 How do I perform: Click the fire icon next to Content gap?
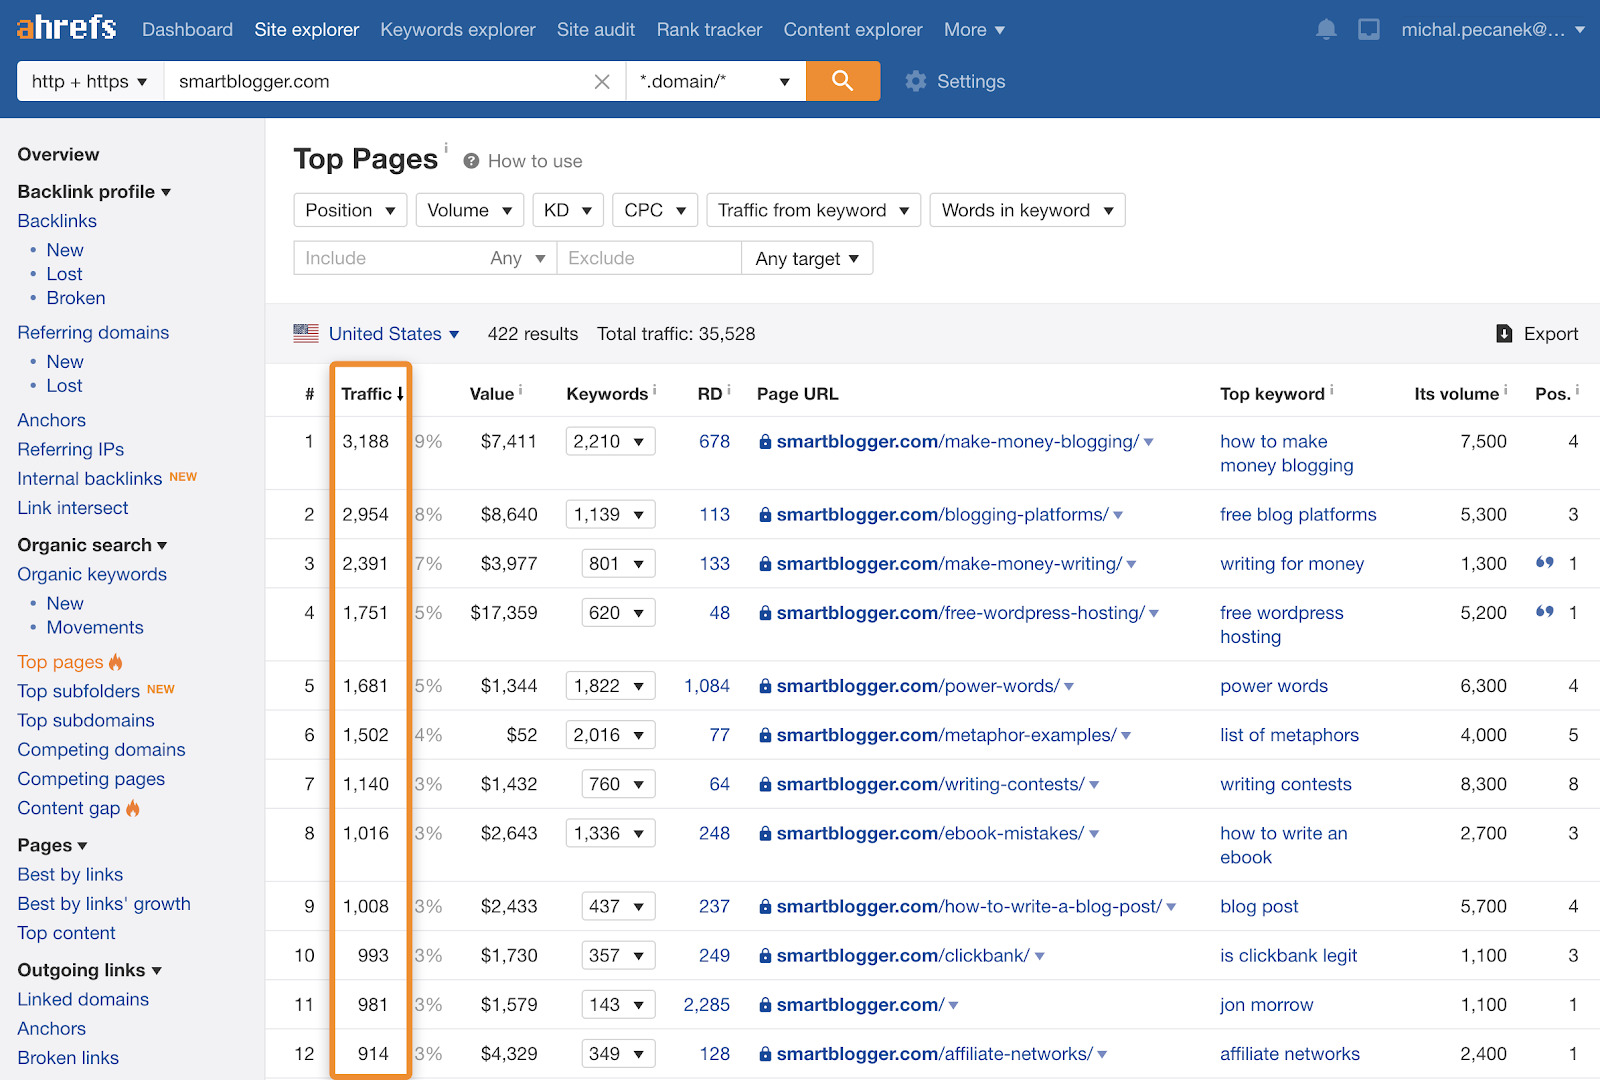[x=134, y=808]
